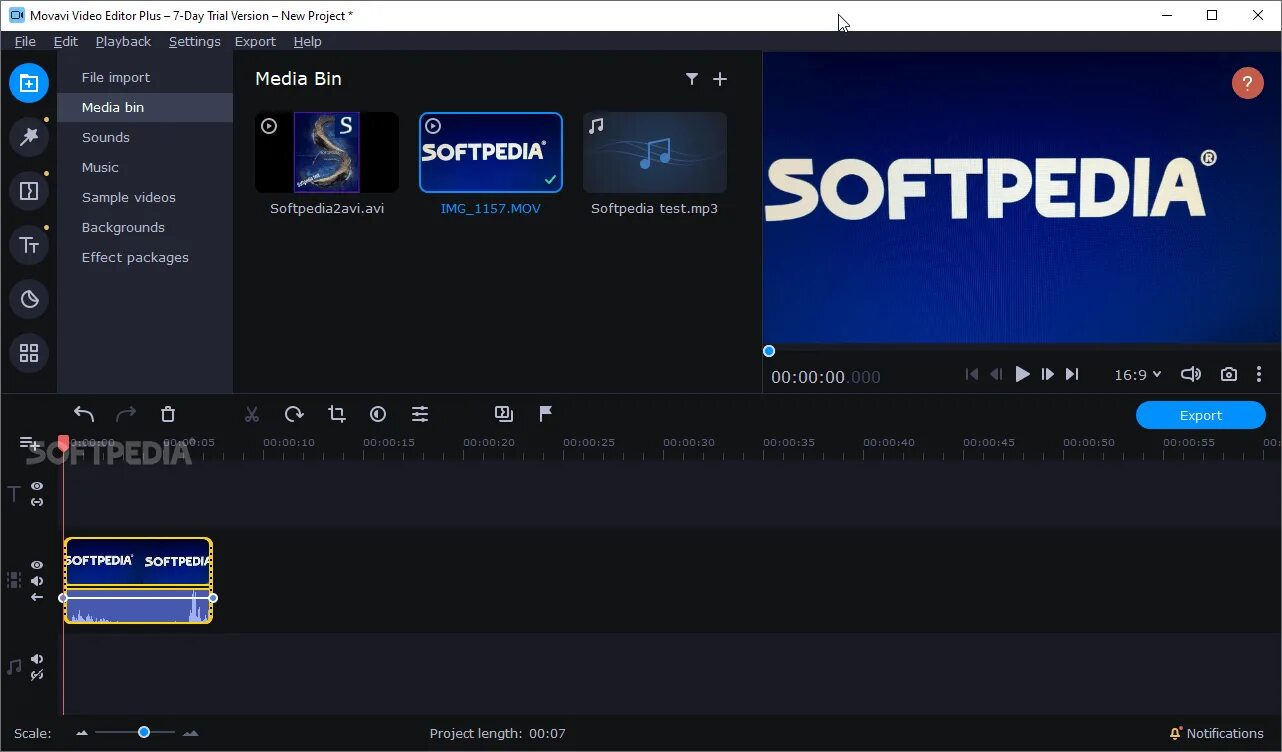Add files using Media Bin plus icon
This screenshot has height=752, width=1282.
[x=720, y=79]
